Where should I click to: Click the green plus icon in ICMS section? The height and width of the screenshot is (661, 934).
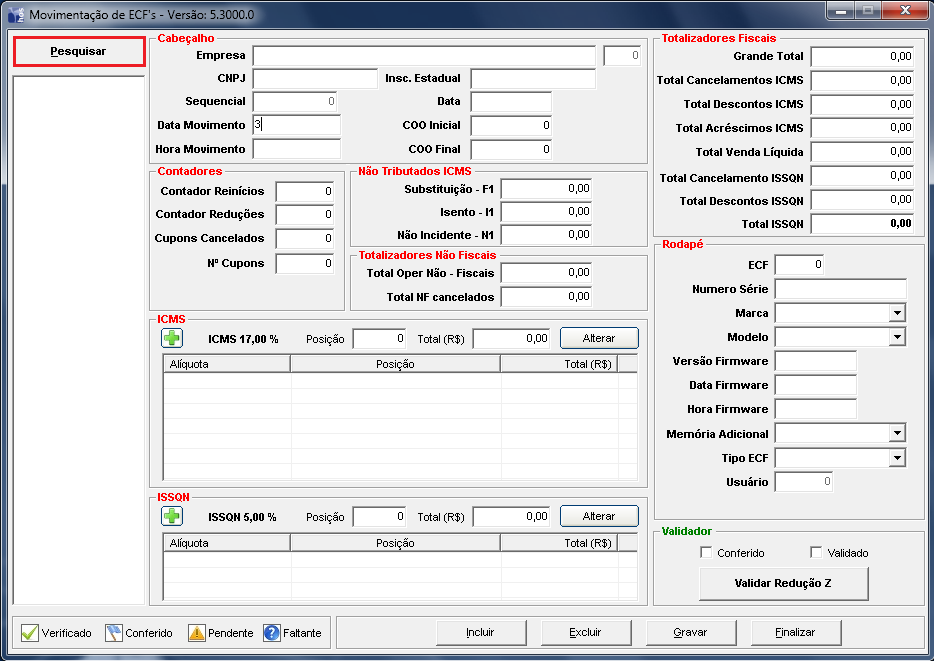click(x=172, y=338)
